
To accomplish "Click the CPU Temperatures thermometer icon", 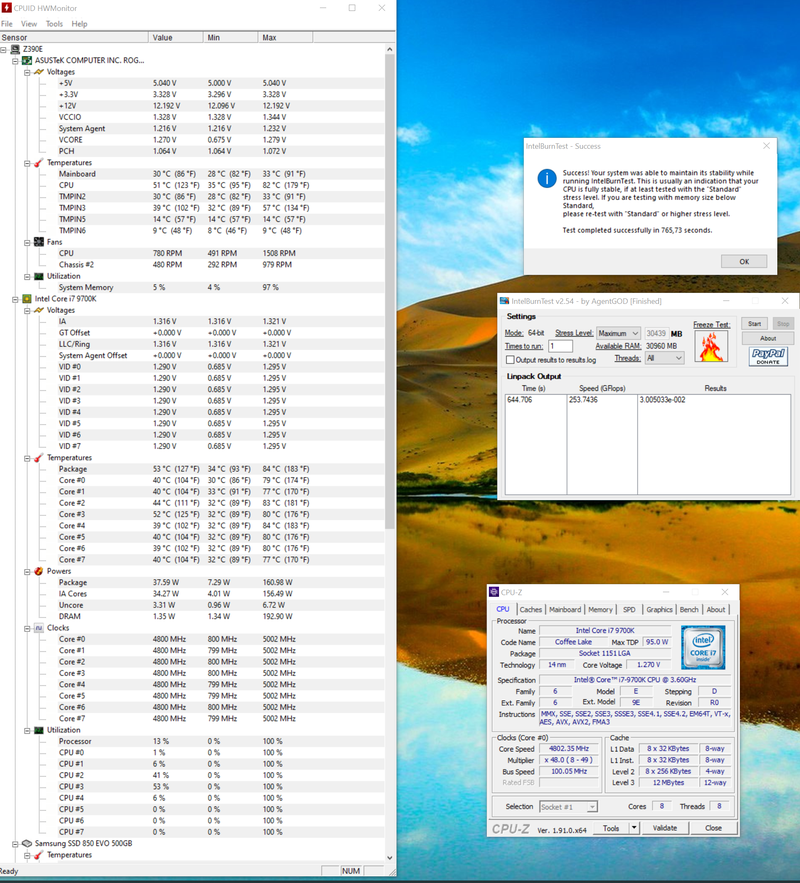I will [38, 458].
